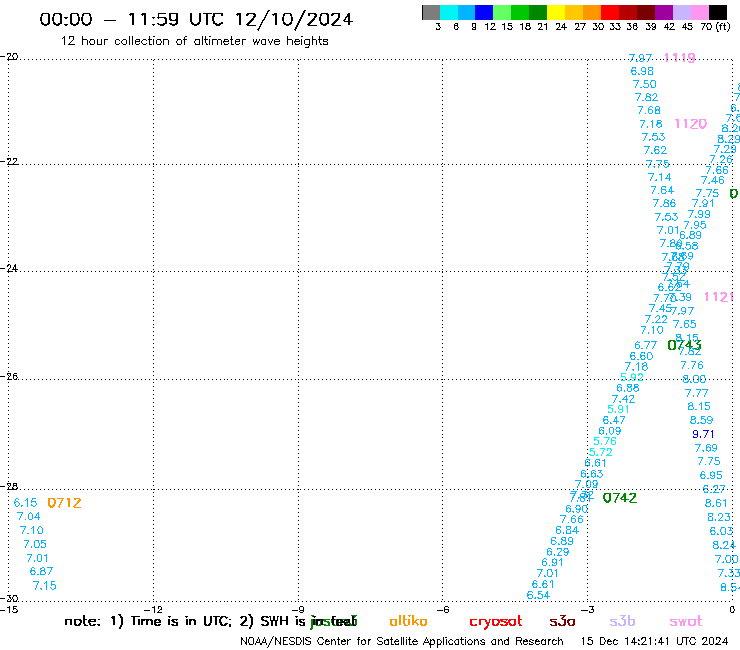Click the green pass time '0743'
The width and height of the screenshot is (740, 650).
click(684, 346)
